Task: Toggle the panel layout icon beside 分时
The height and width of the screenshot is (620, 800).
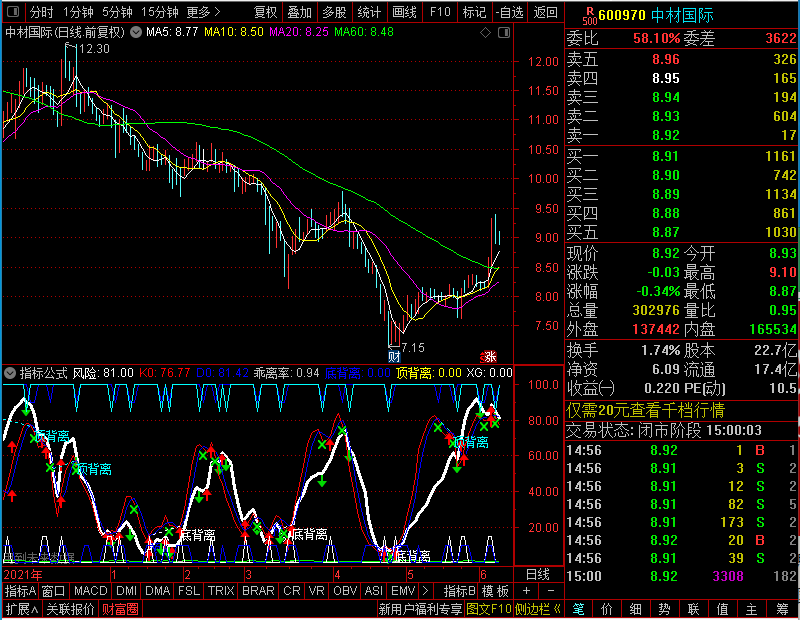Action: (x=13, y=12)
